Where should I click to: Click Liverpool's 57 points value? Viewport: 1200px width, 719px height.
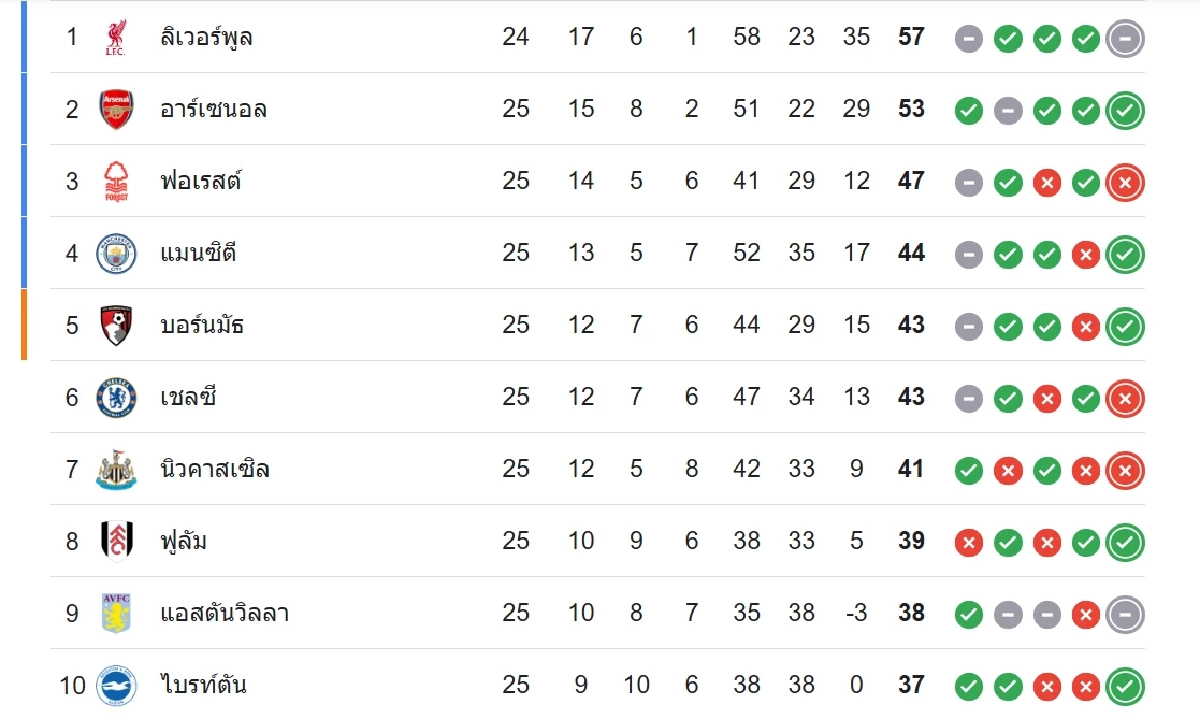point(911,38)
